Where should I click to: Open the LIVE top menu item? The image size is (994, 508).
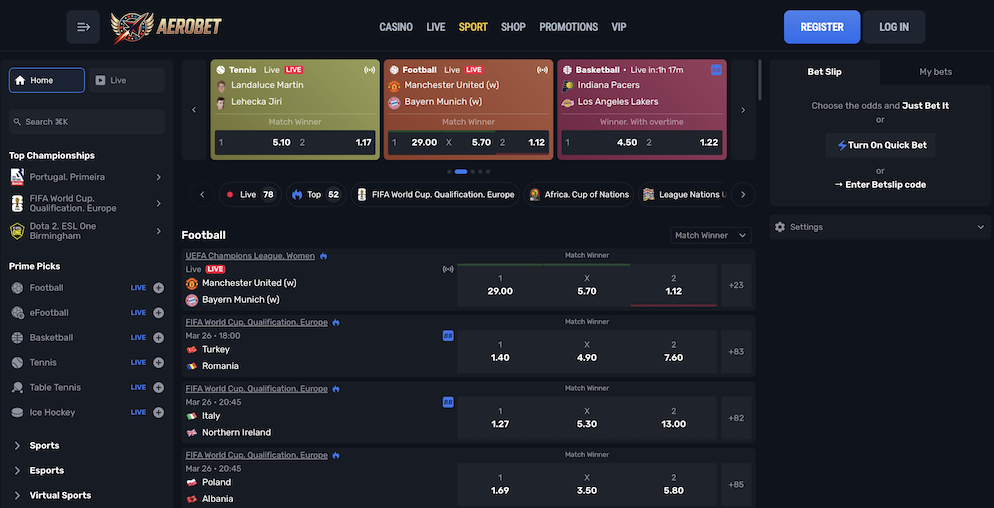click(436, 27)
